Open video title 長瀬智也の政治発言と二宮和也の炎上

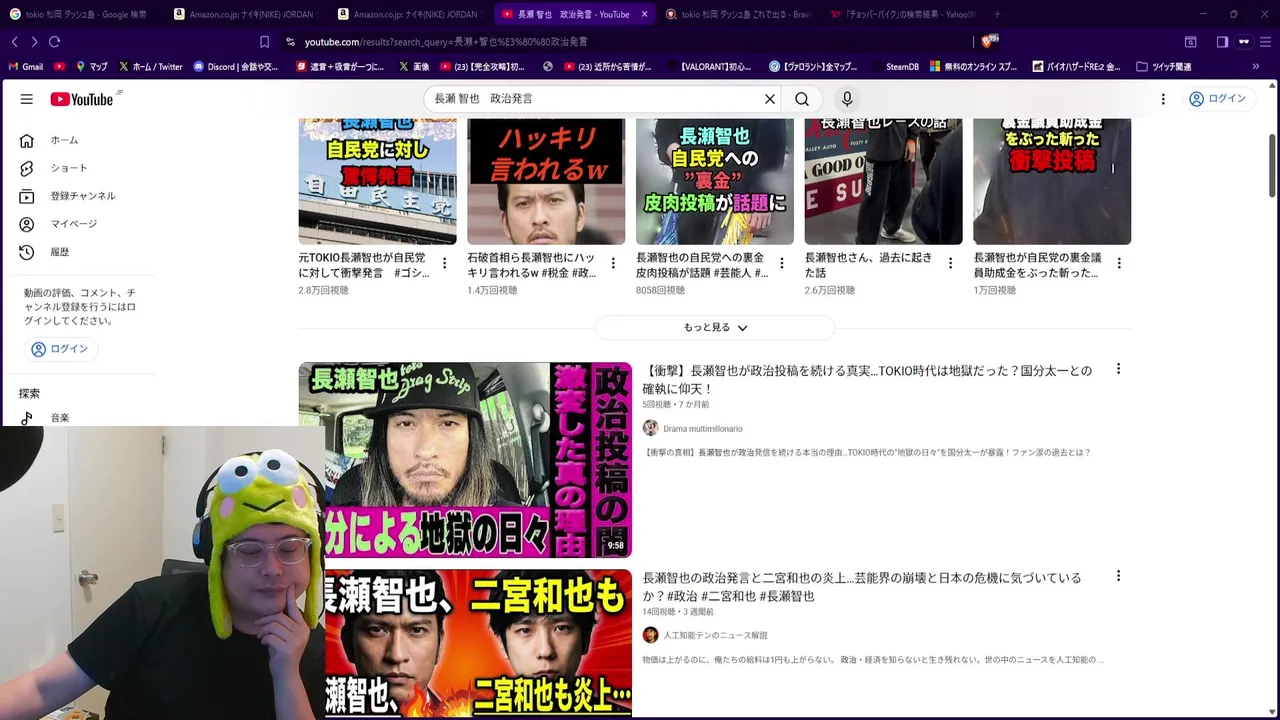click(862, 586)
